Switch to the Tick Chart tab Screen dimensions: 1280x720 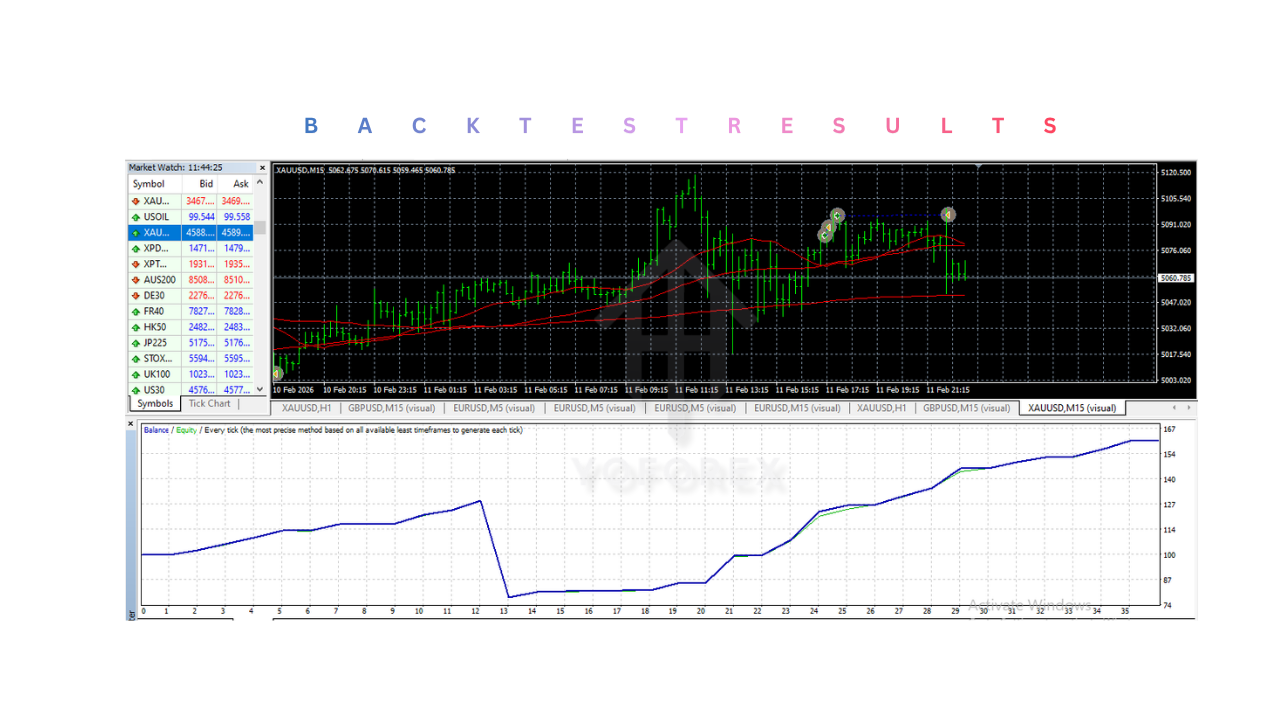pos(209,404)
